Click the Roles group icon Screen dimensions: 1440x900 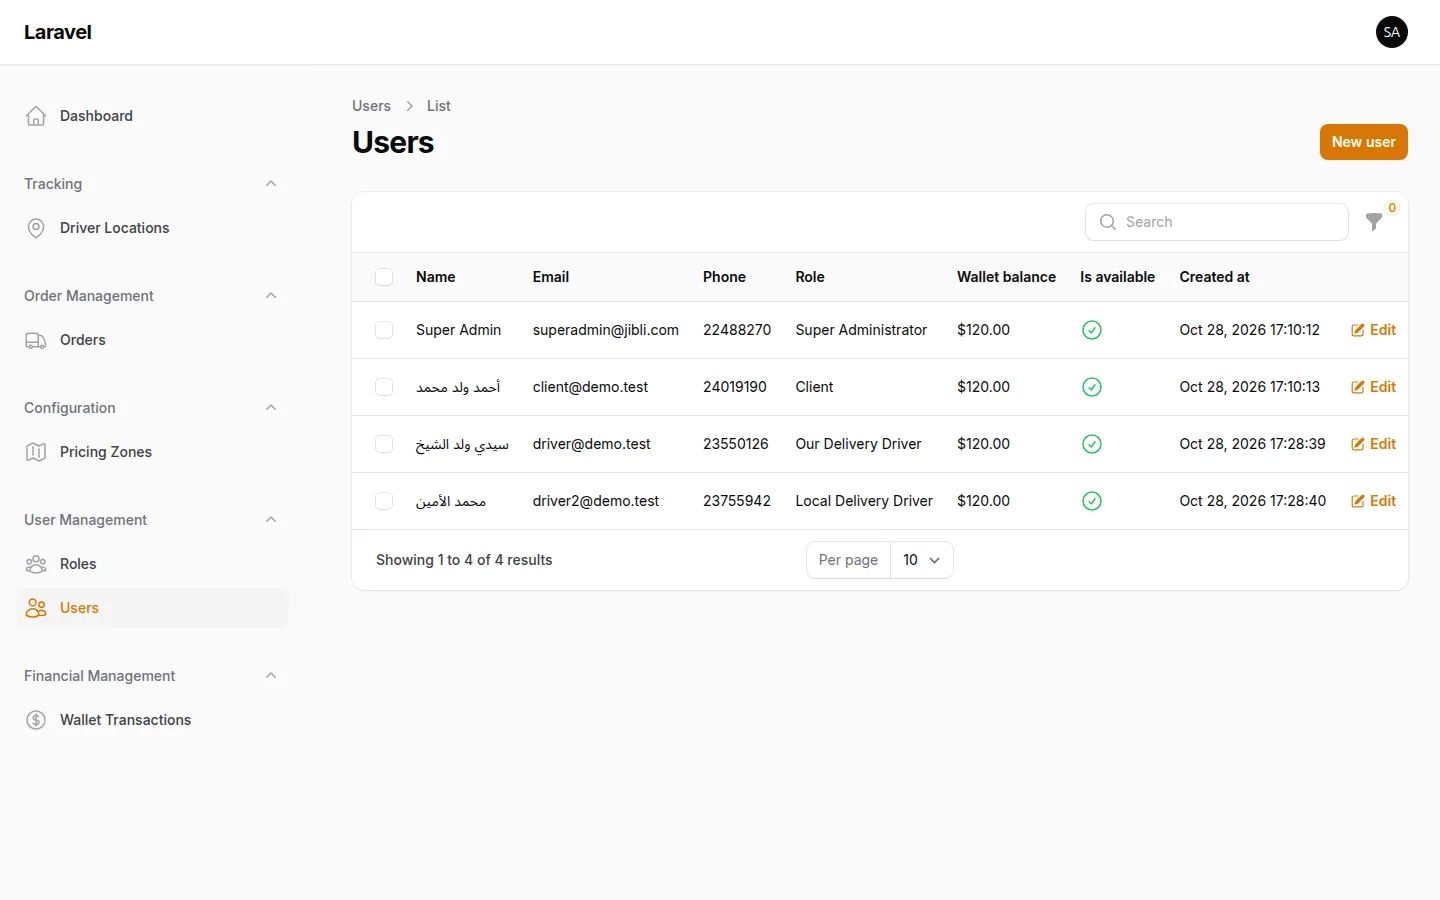pos(36,564)
